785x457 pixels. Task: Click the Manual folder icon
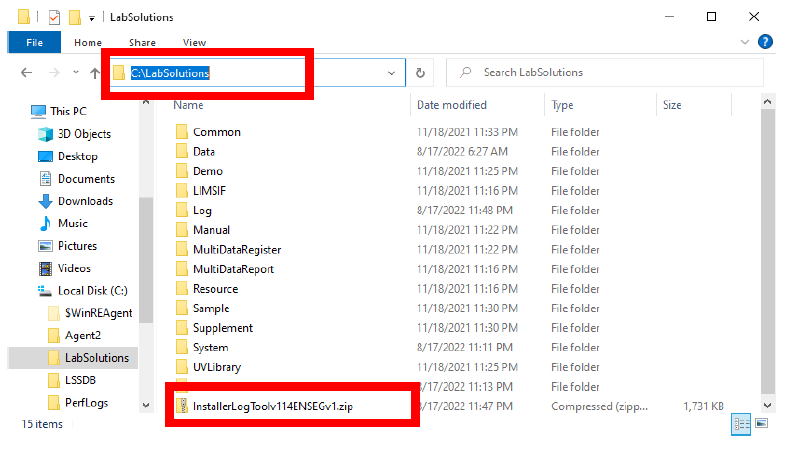pos(182,230)
